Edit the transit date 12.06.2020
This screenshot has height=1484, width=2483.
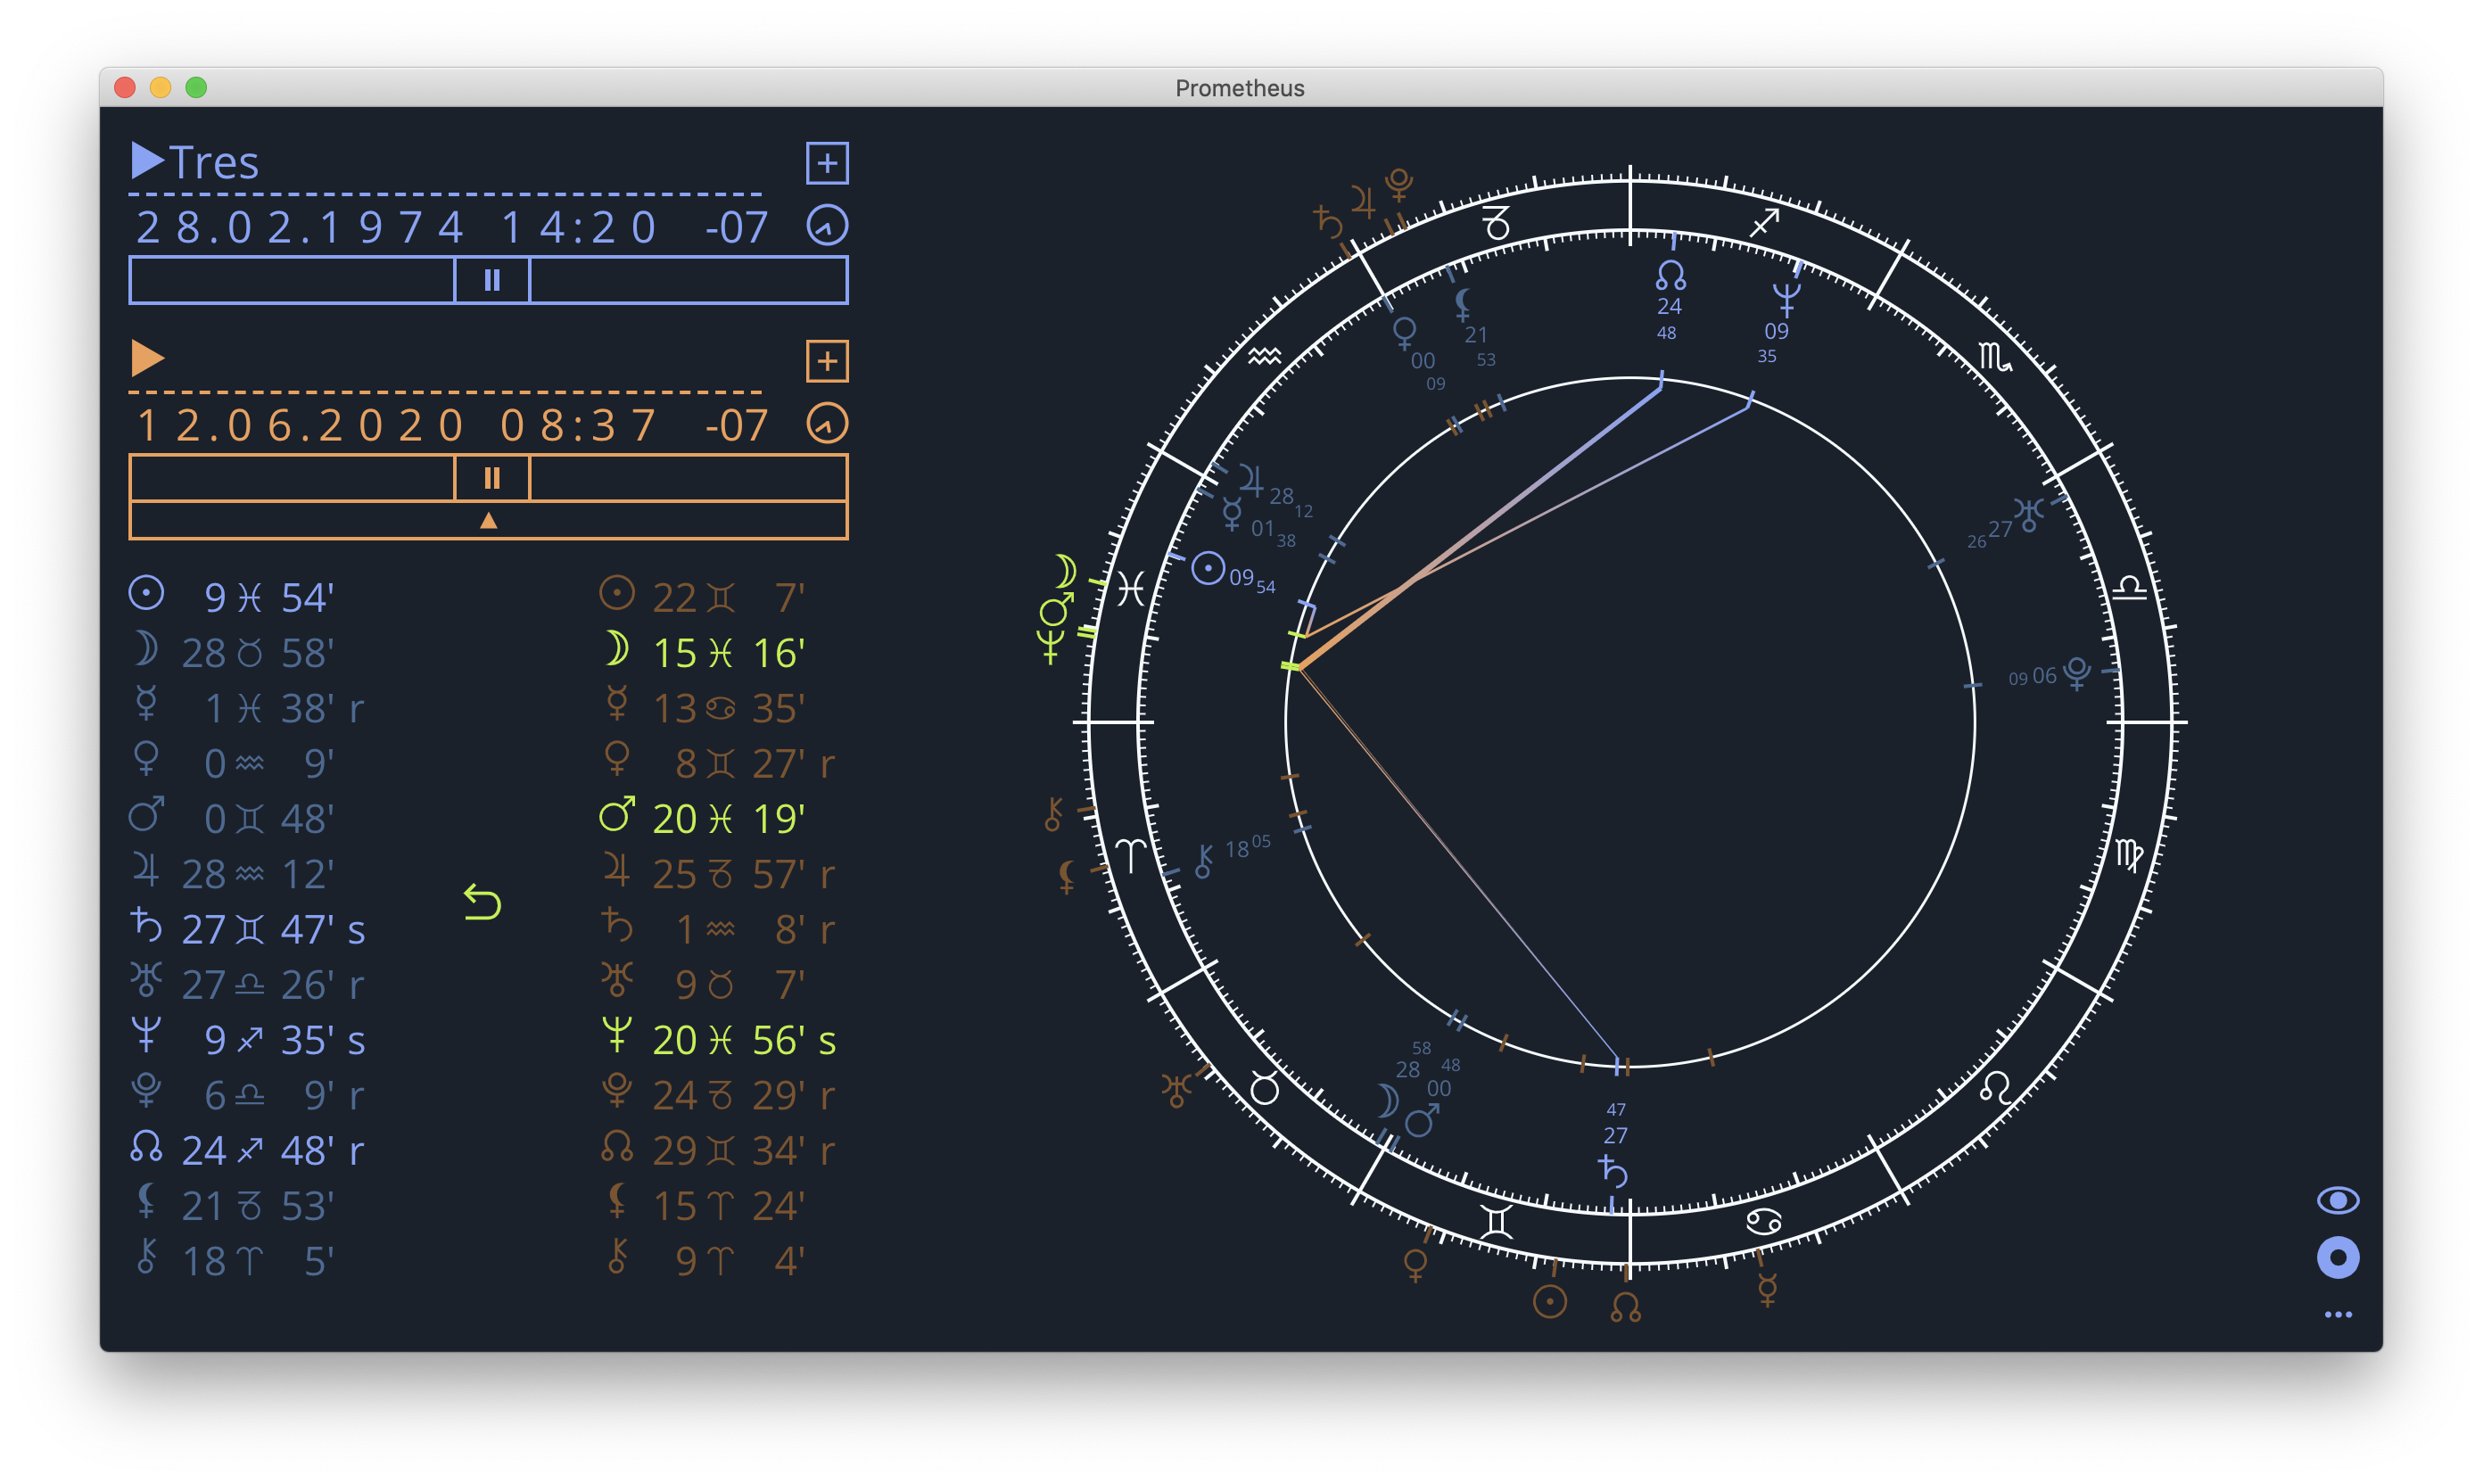click(x=299, y=426)
